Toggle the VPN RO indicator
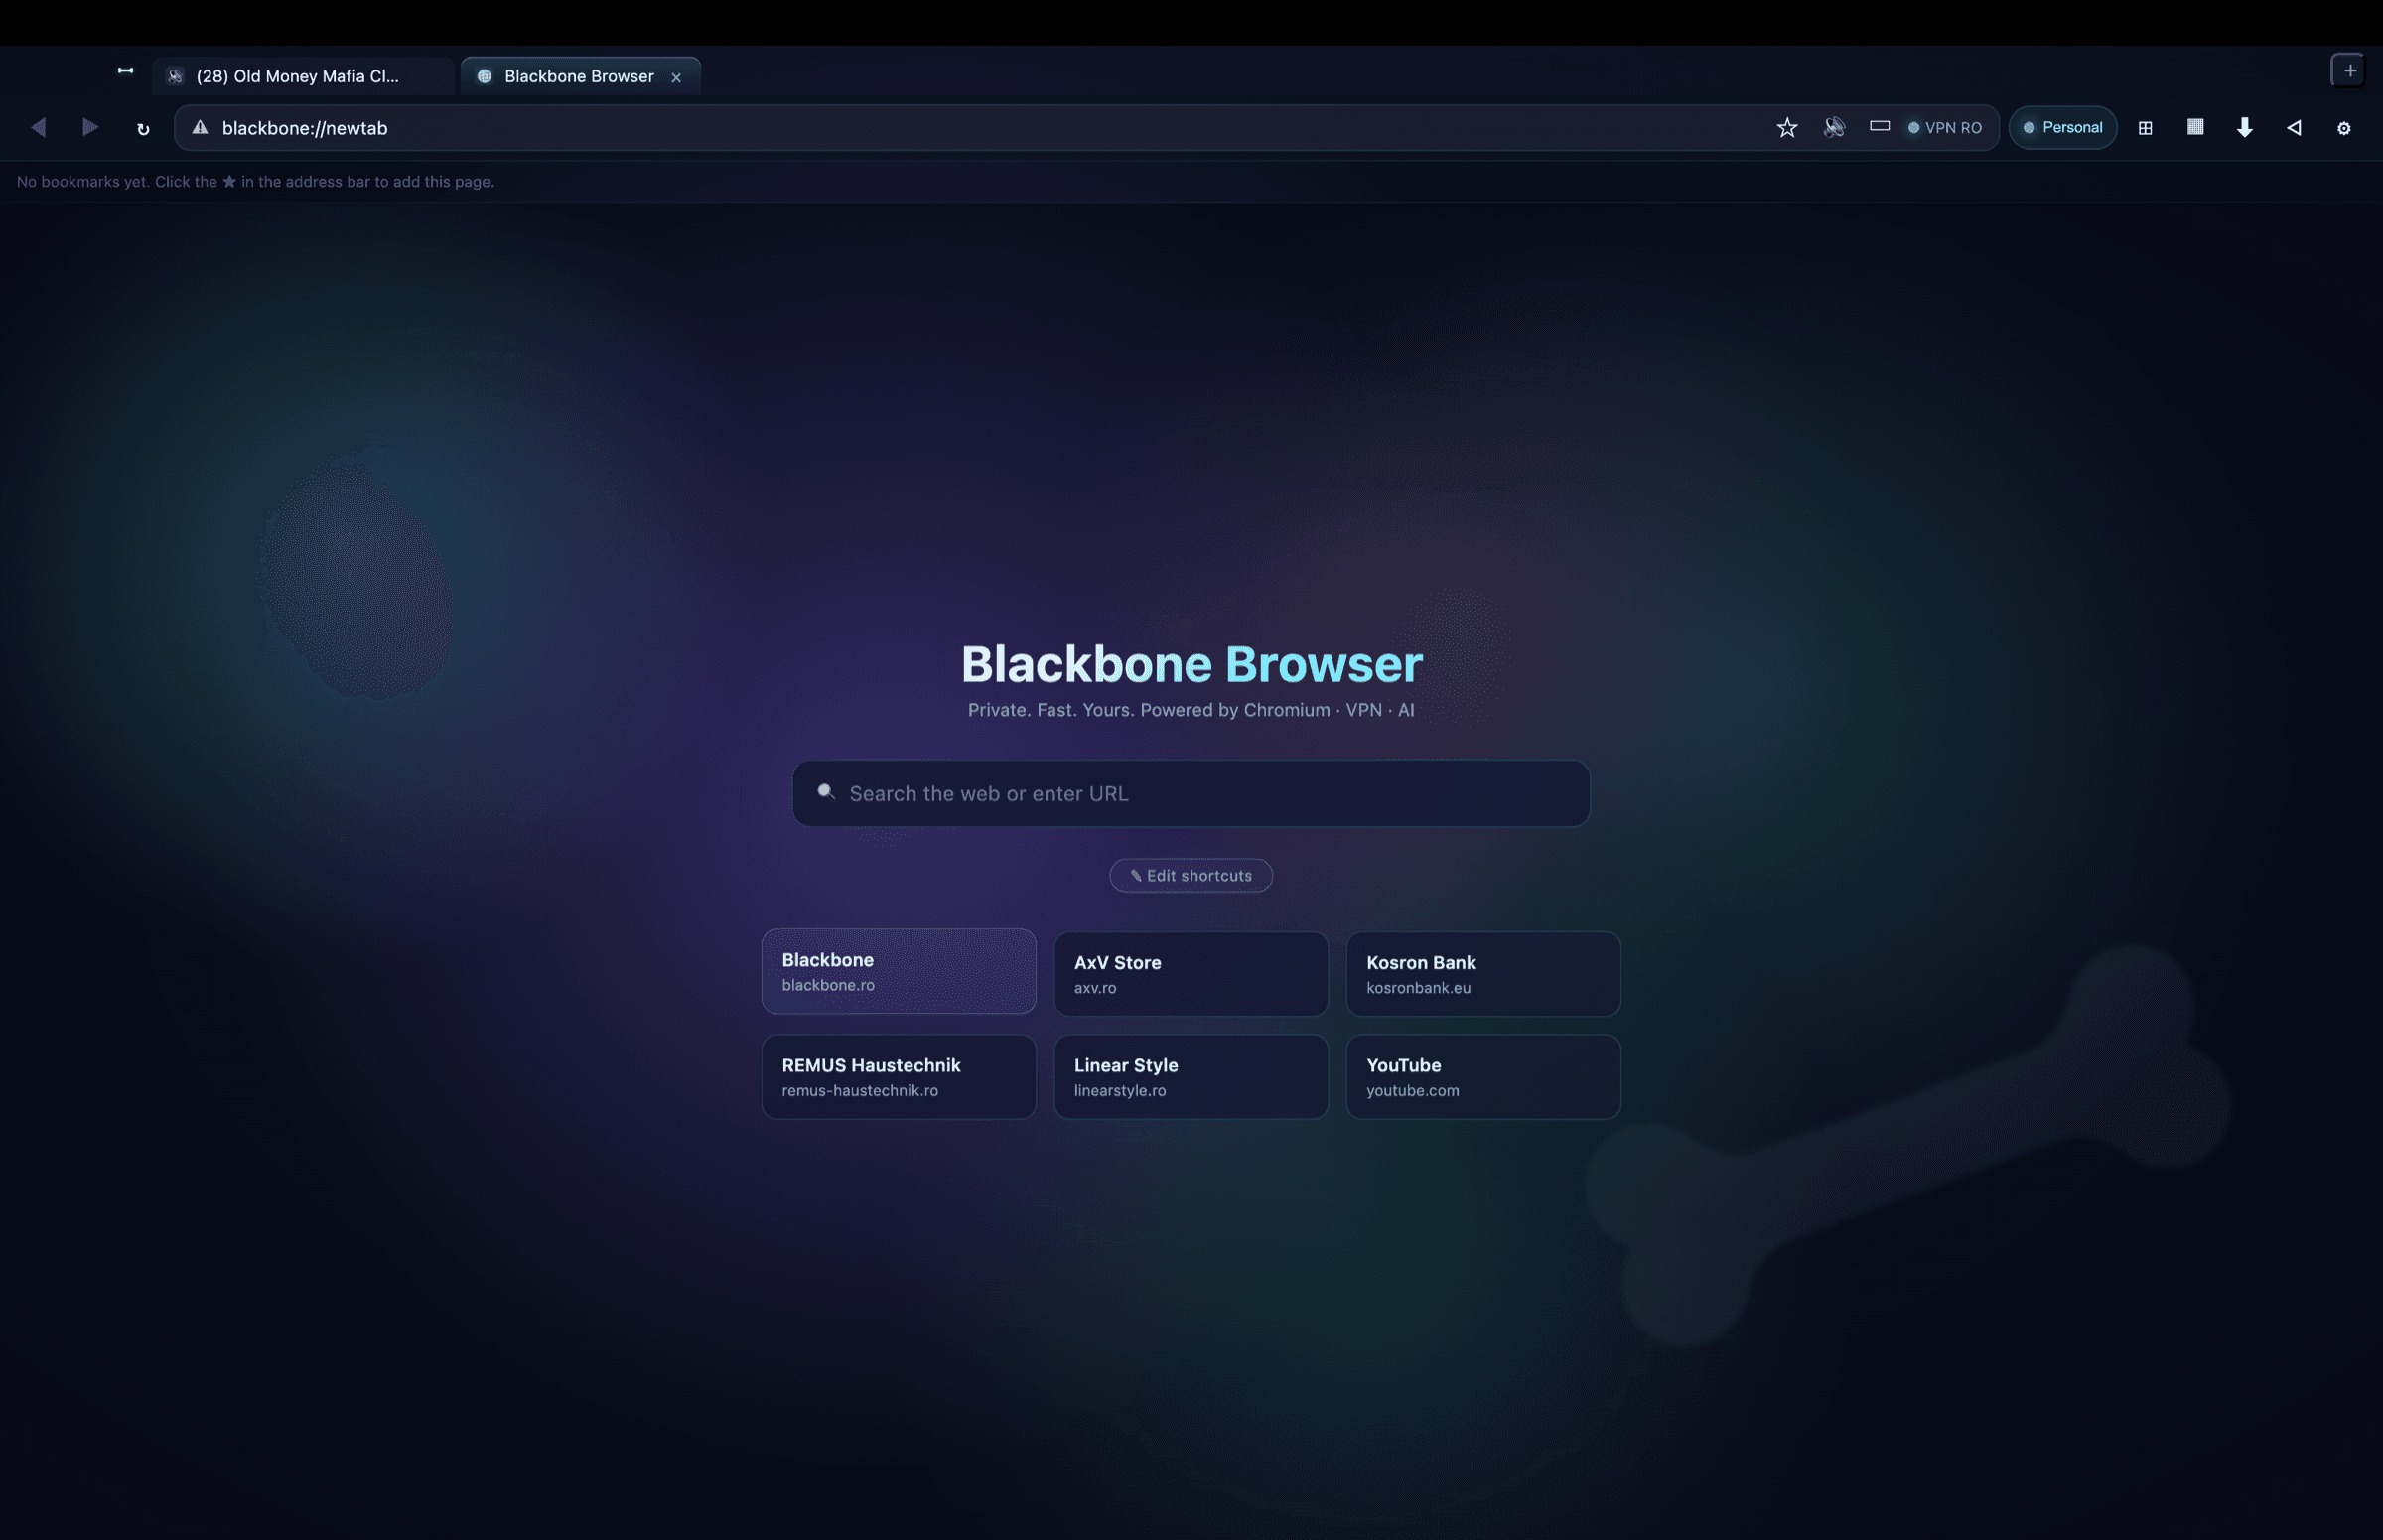The width and height of the screenshot is (2383, 1540). tap(1944, 127)
